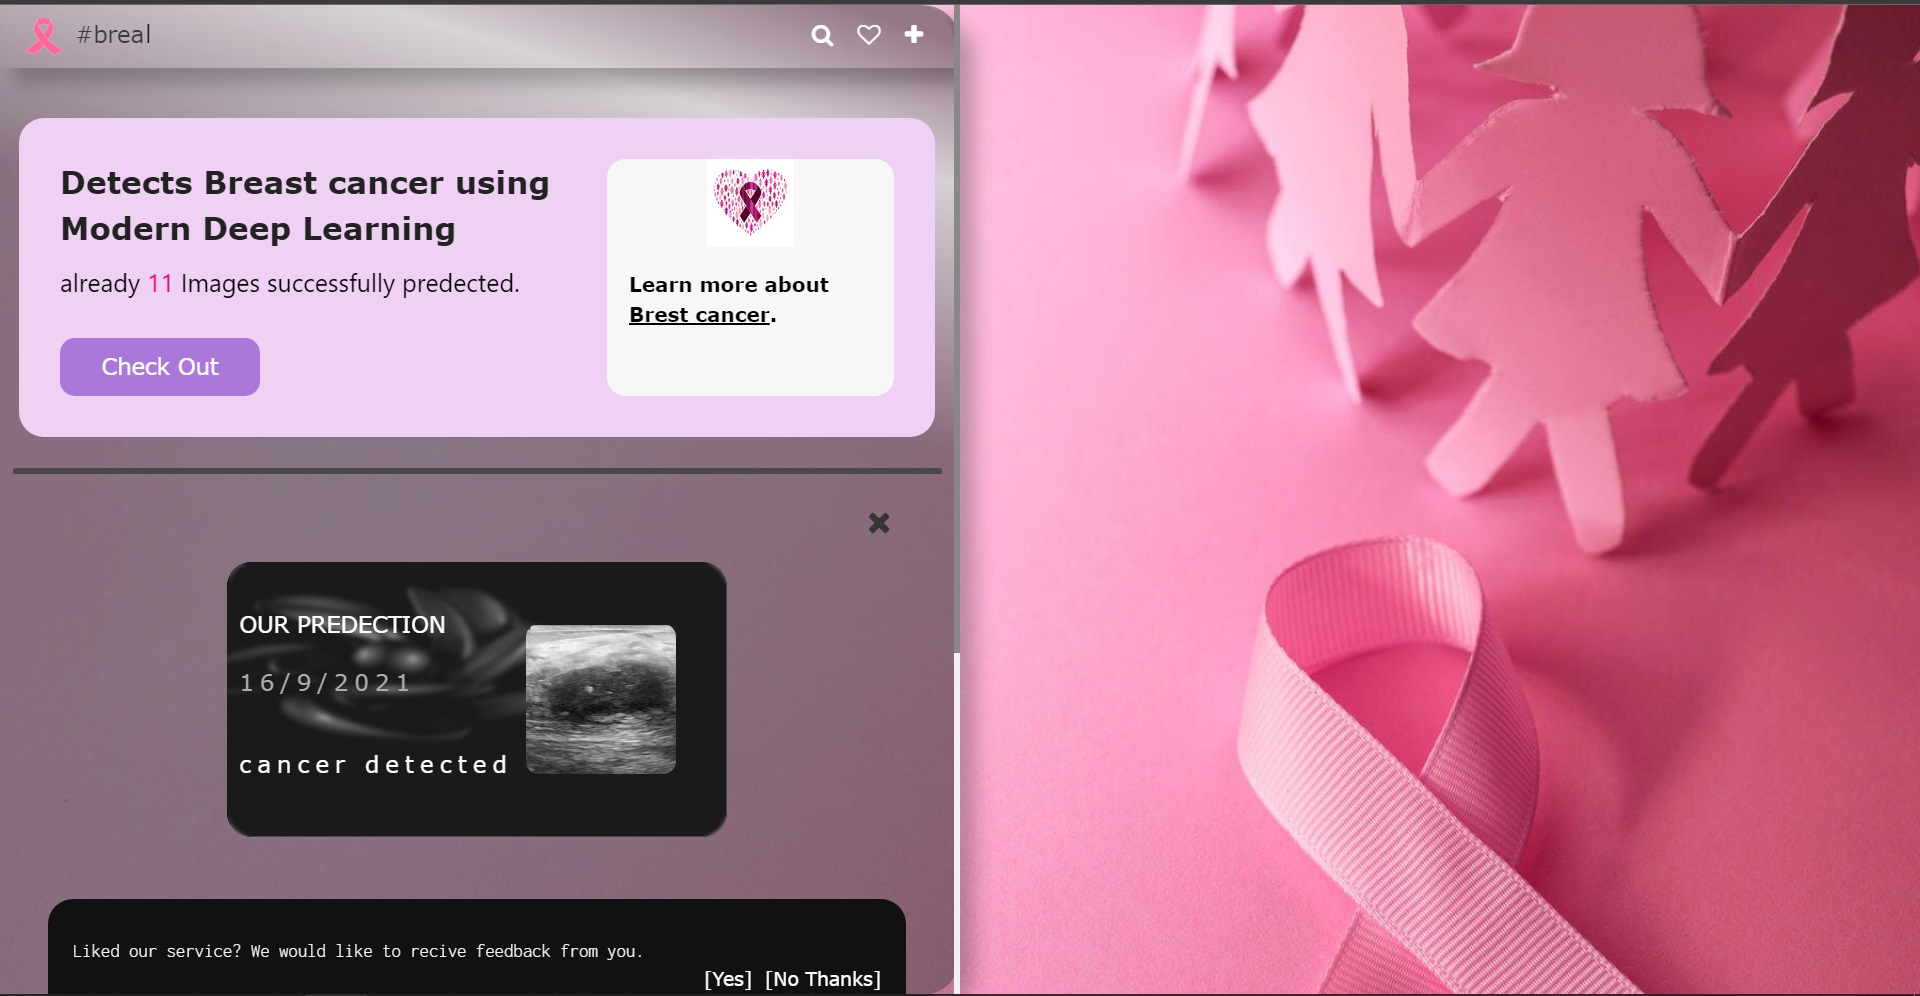Click the #breal site title
Image resolution: width=1920 pixels, height=996 pixels.
115,35
